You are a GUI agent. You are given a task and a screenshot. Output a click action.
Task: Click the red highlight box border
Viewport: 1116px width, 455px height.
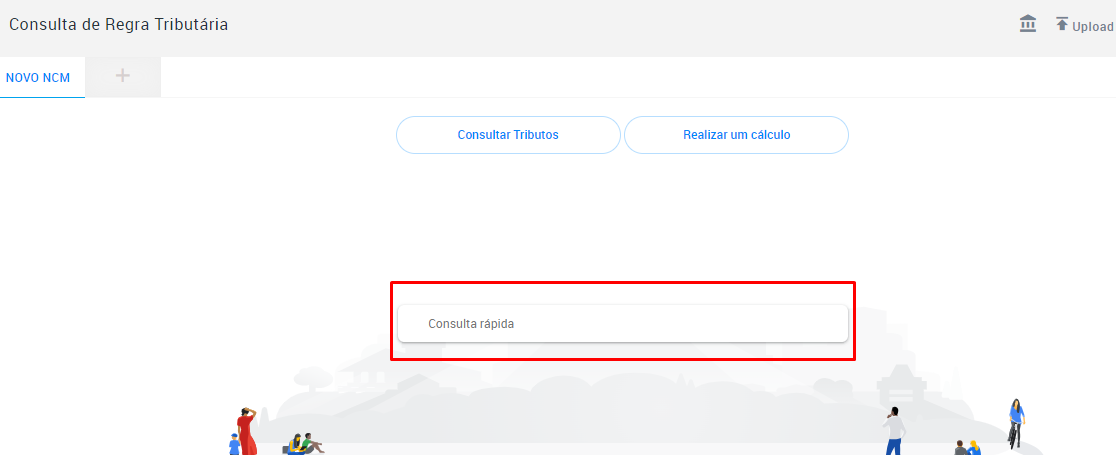[623, 283]
